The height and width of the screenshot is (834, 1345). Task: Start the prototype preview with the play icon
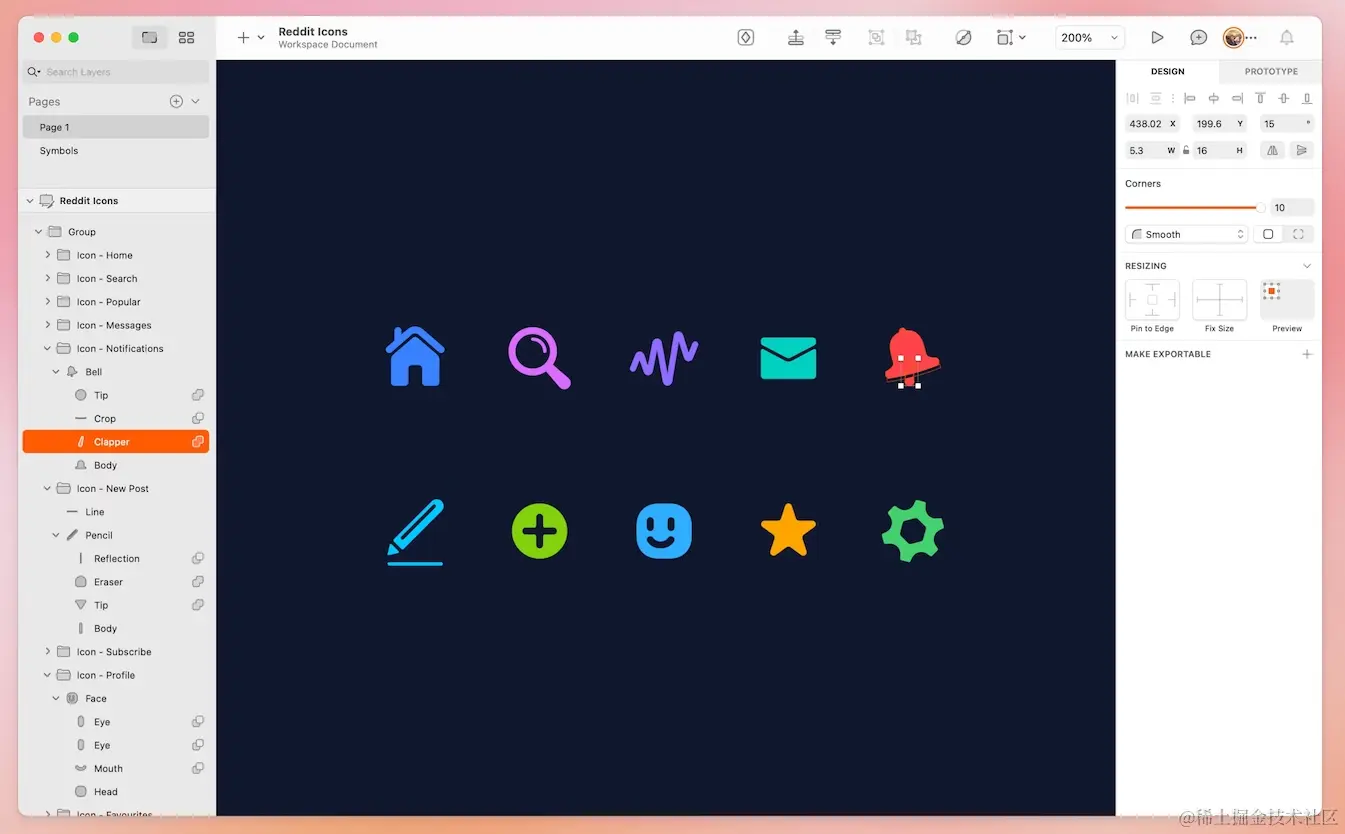pos(1157,37)
